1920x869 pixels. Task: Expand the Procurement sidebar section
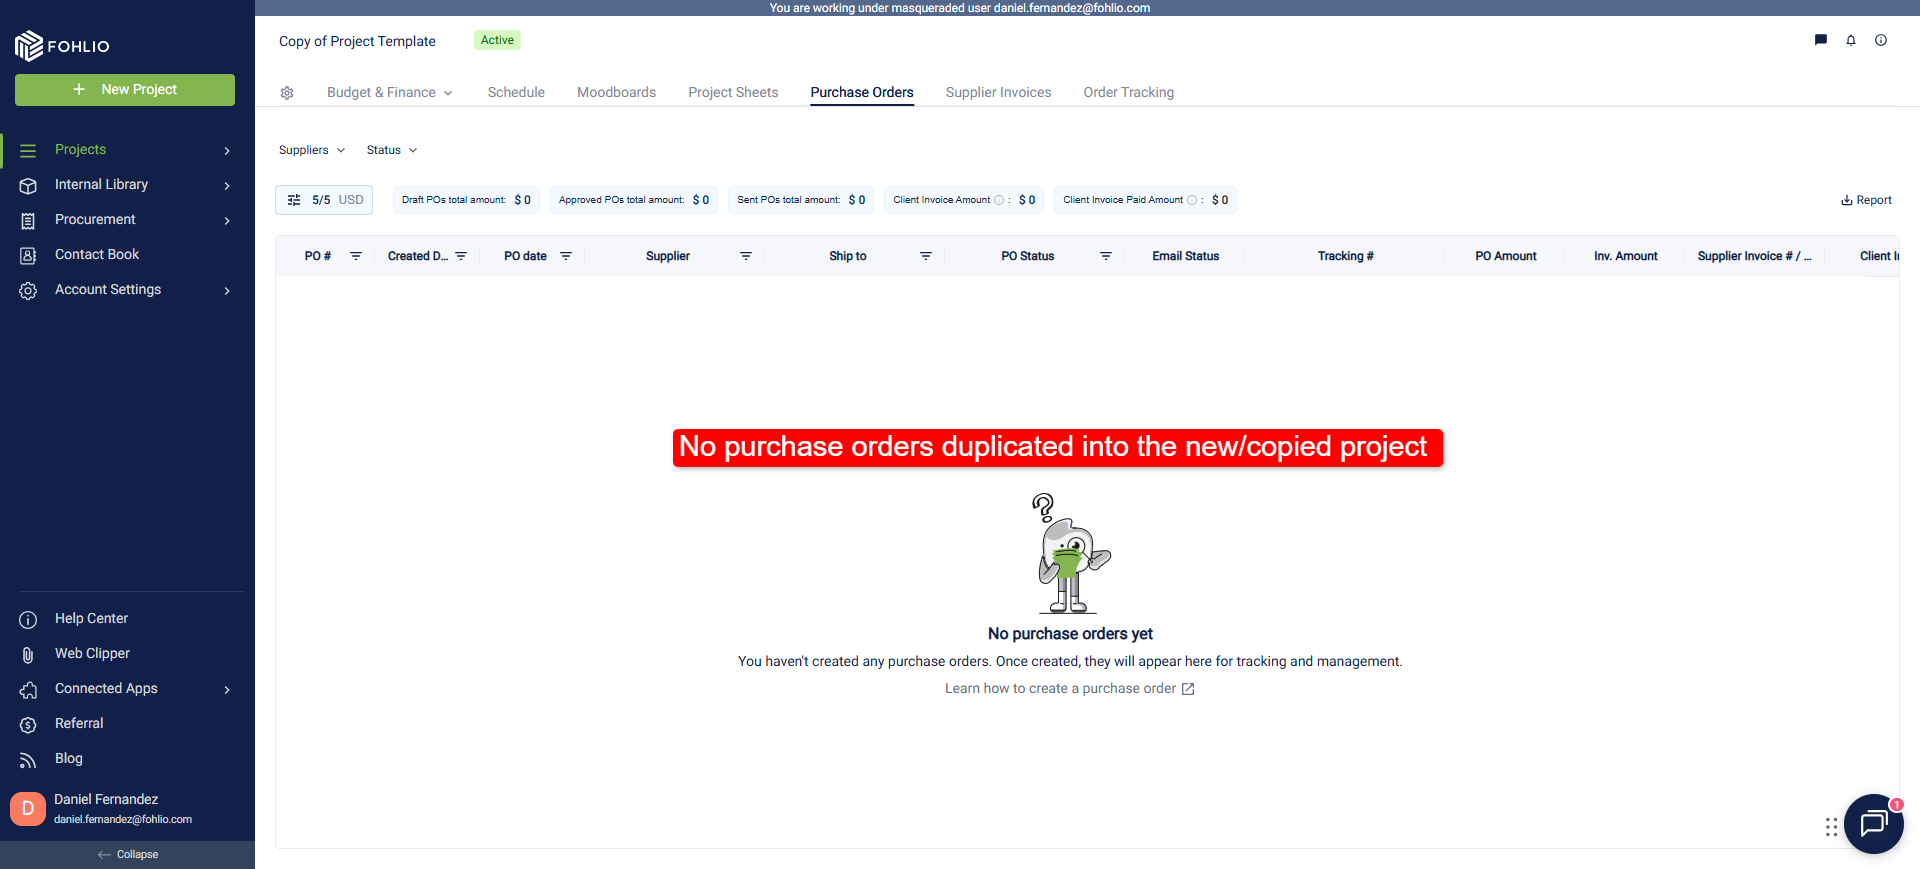[x=227, y=220]
